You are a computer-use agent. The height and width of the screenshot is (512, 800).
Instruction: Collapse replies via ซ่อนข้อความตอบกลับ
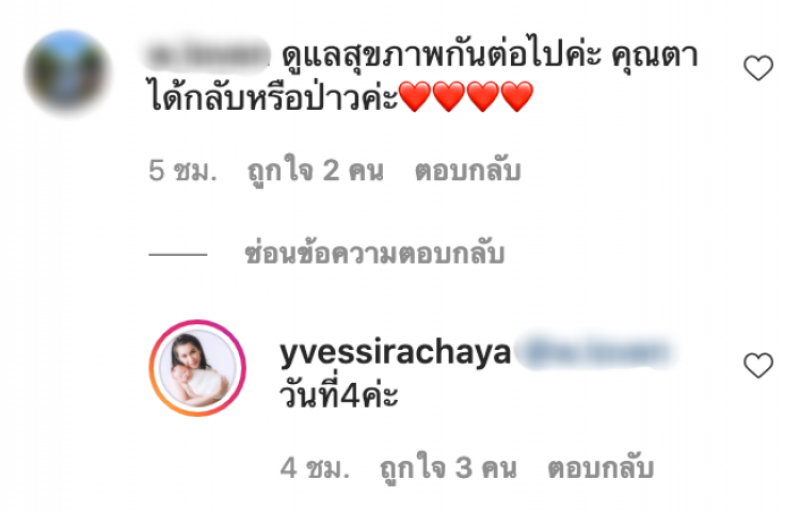(x=374, y=253)
